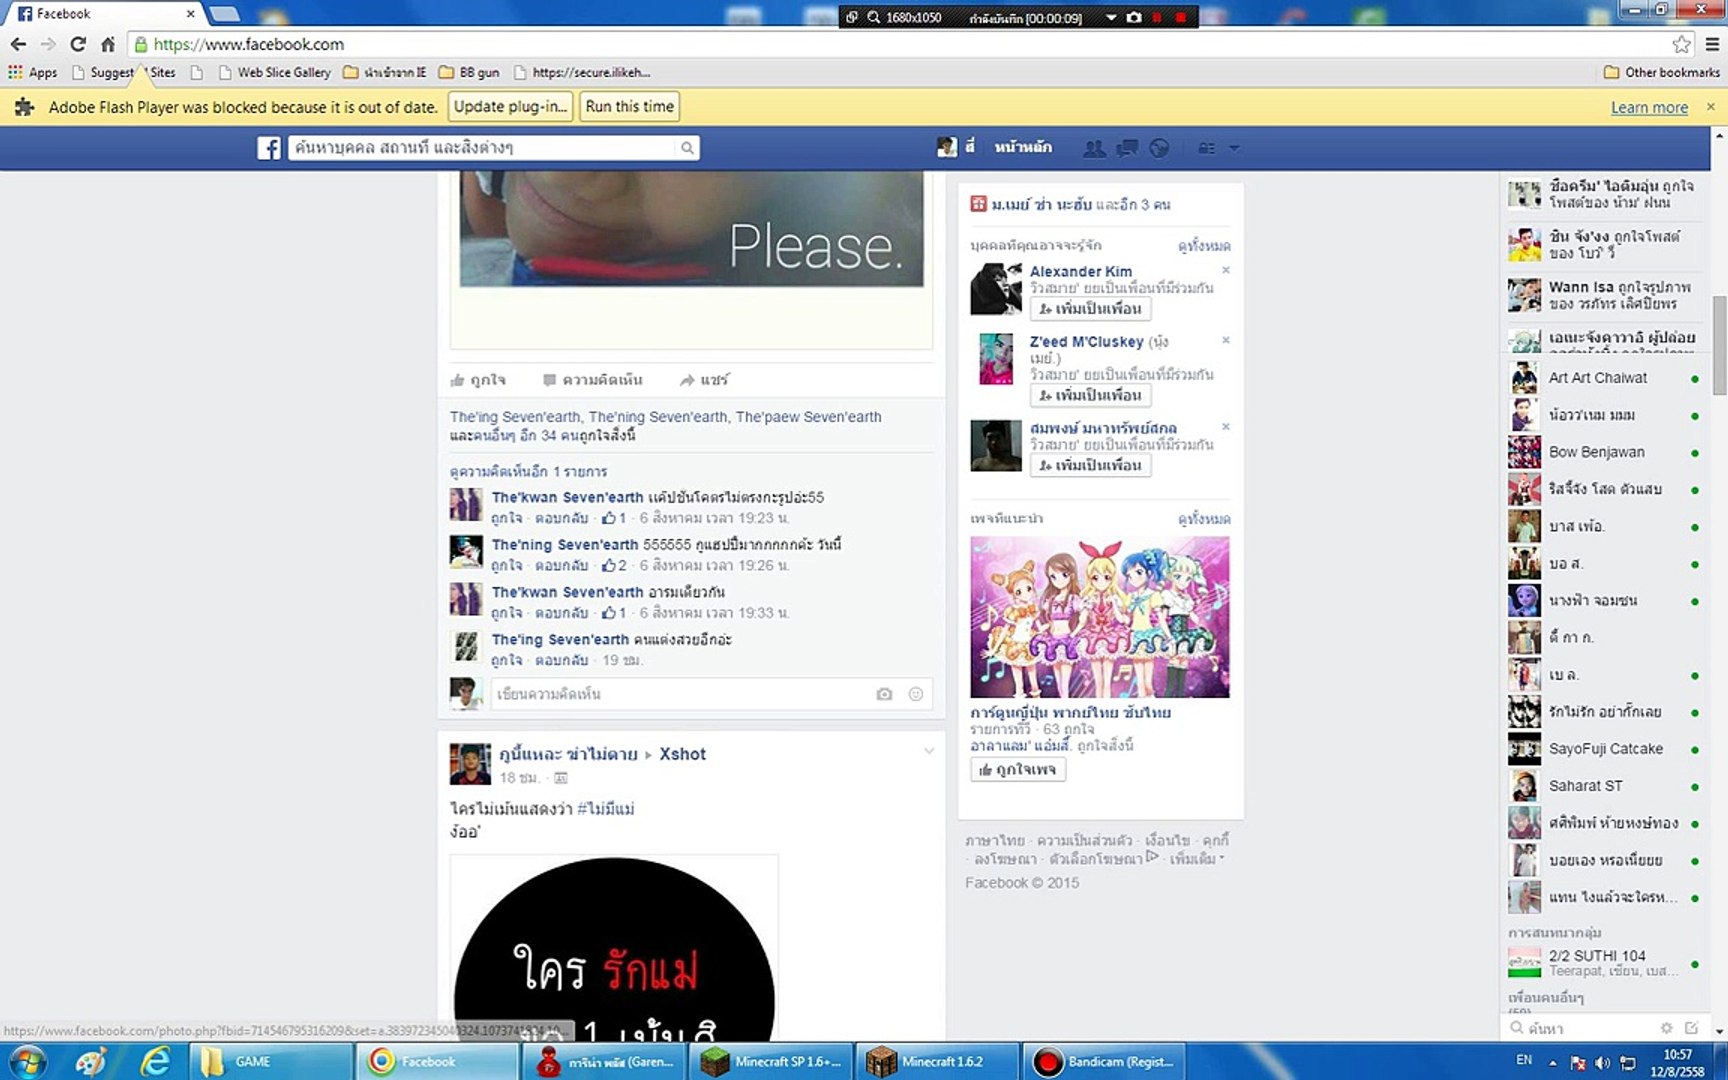Focus the Facebook search input field
The height and width of the screenshot is (1080, 1728).
483,148
